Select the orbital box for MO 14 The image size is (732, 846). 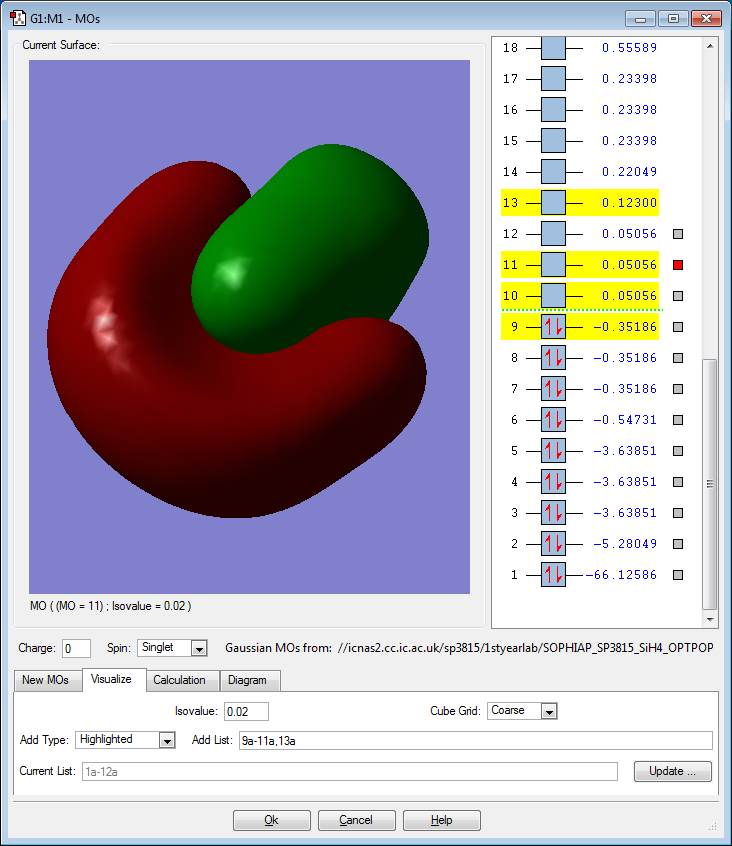tap(553, 172)
